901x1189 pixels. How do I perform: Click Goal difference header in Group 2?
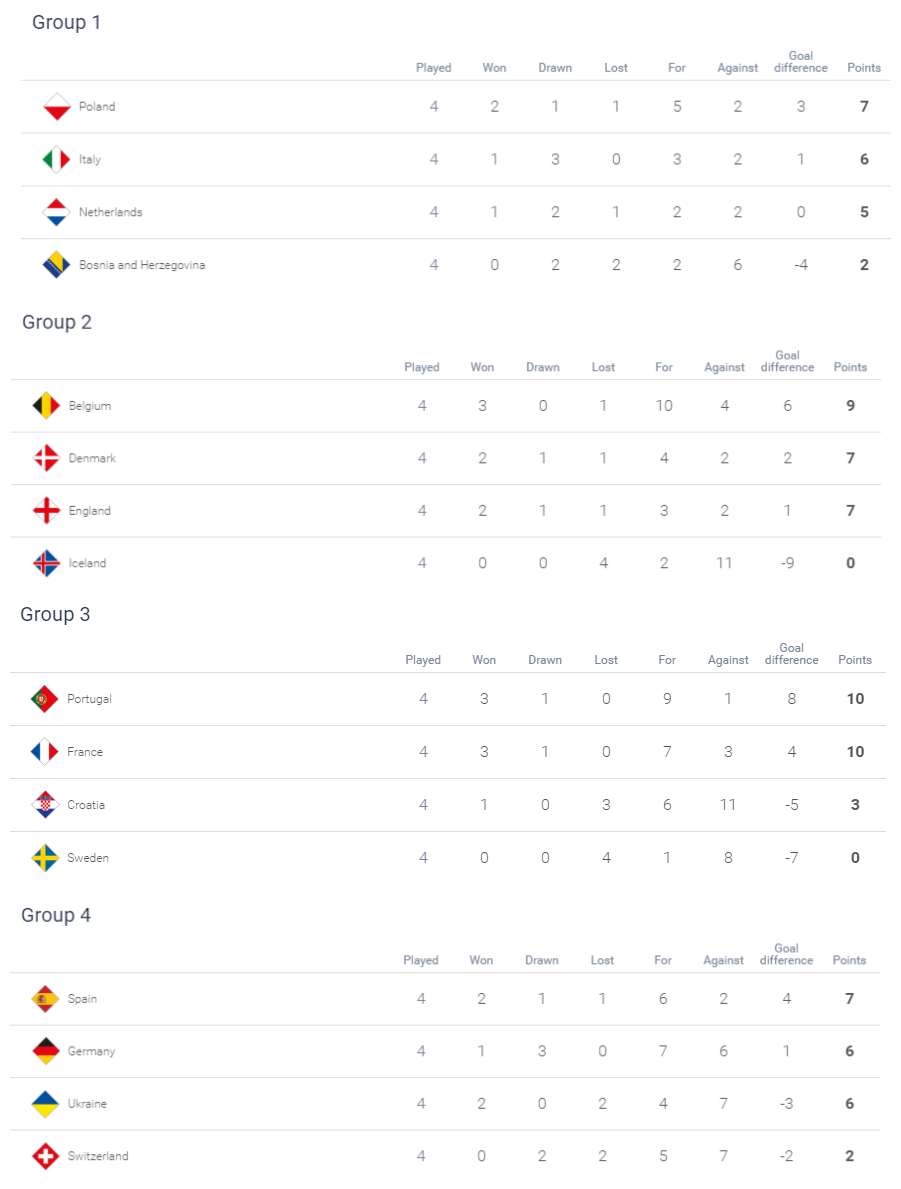[787, 361]
